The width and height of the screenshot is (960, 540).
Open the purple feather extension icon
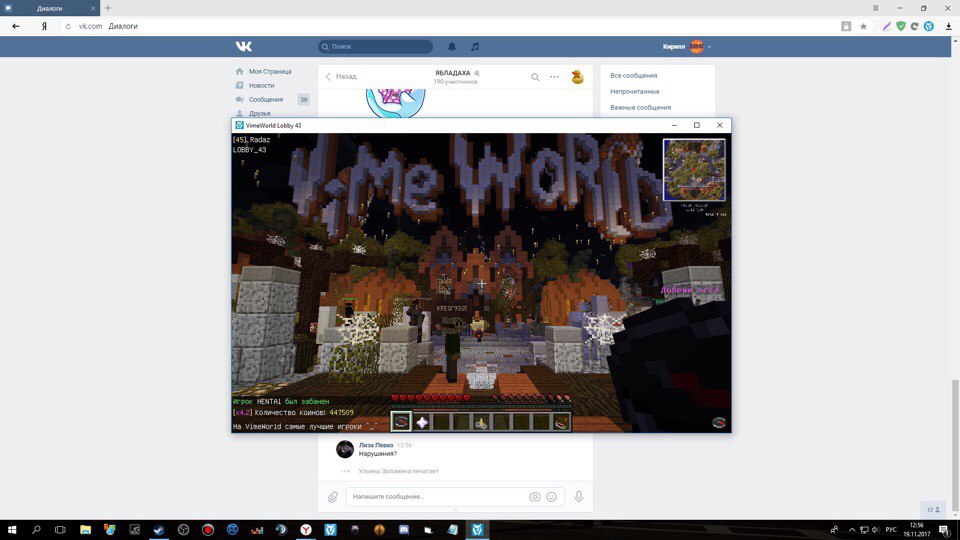[x=886, y=26]
